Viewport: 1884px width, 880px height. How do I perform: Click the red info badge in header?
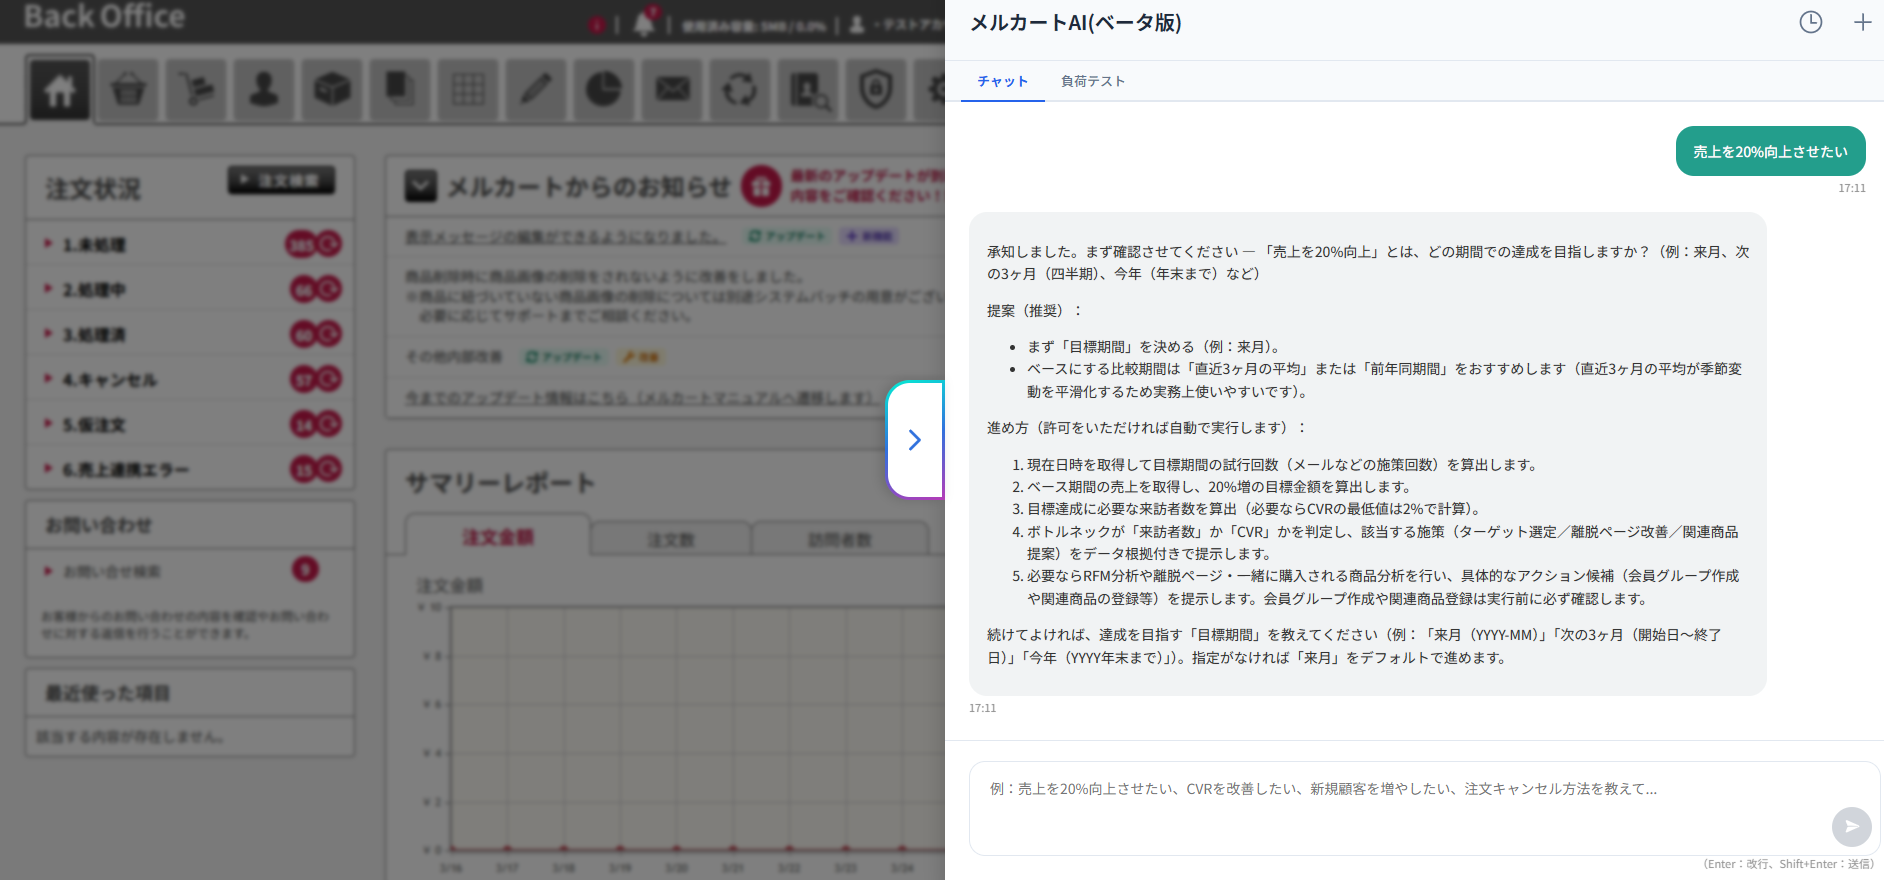[597, 25]
